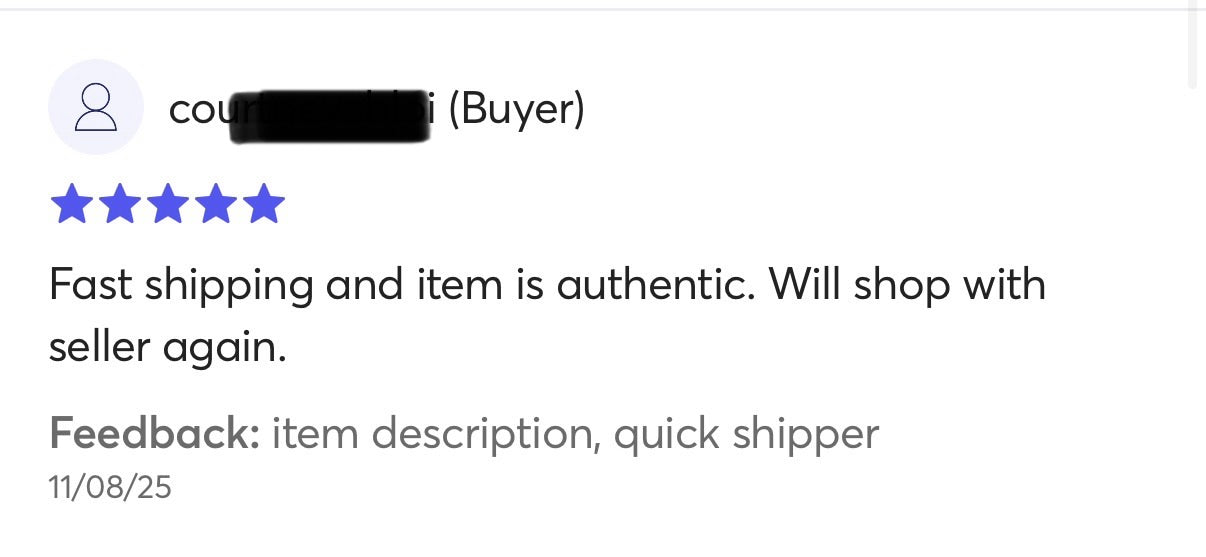Click the buyer profile avatar icon
This screenshot has width=1206, height=557.
point(96,107)
